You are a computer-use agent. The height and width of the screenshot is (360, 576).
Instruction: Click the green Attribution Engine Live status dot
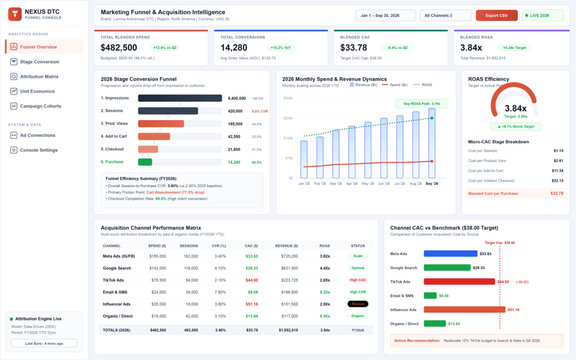tap(11, 319)
